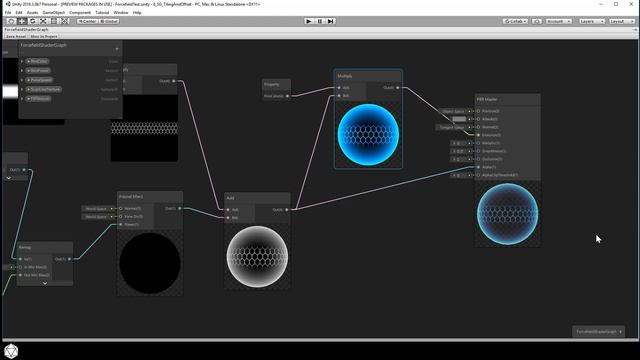640x360 pixels.
Task: Open the File menu
Action: click(8, 13)
